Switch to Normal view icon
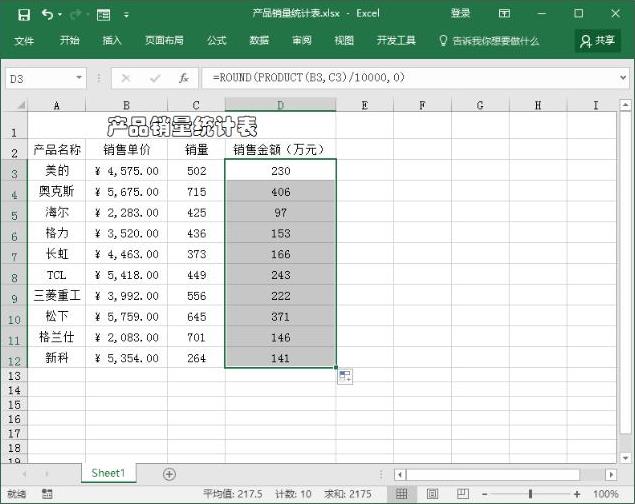 pyautogui.click(x=401, y=493)
